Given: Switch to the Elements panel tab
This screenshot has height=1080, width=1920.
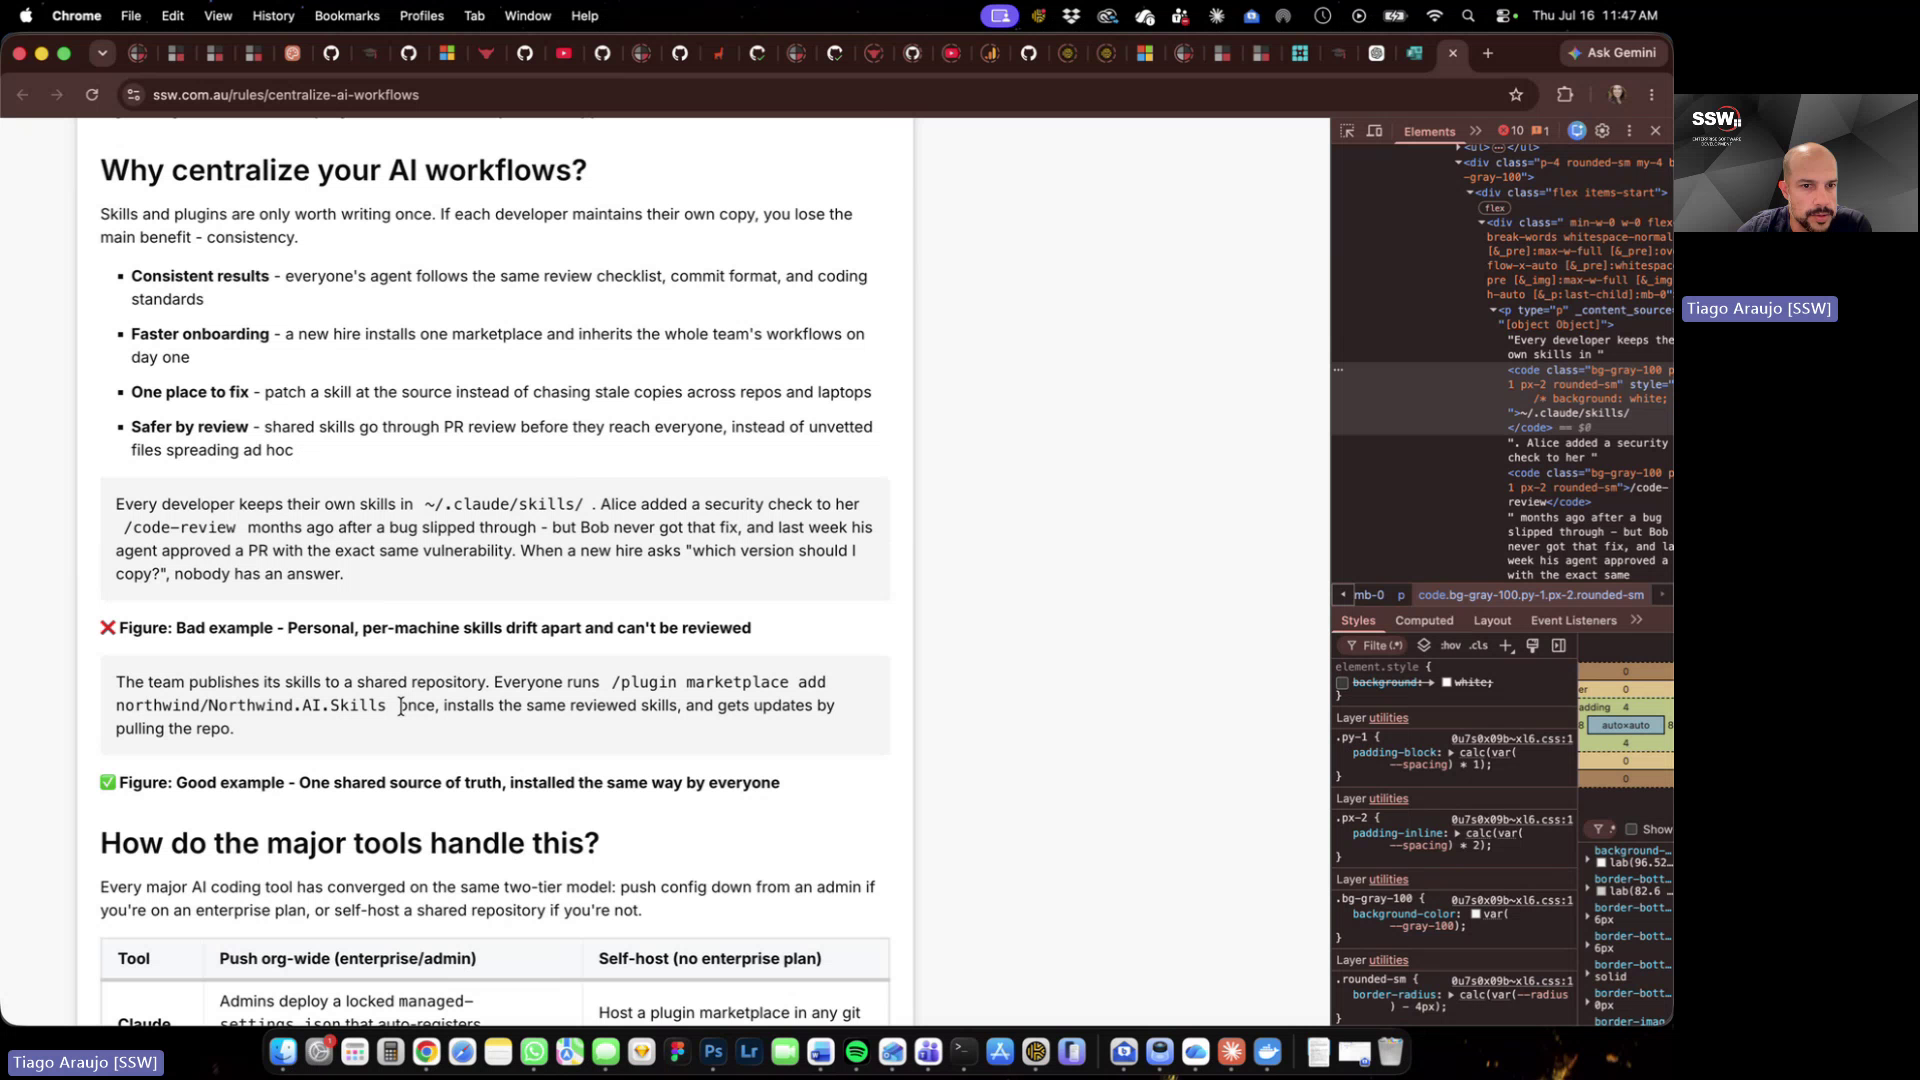Looking at the screenshot, I should click(x=1429, y=131).
